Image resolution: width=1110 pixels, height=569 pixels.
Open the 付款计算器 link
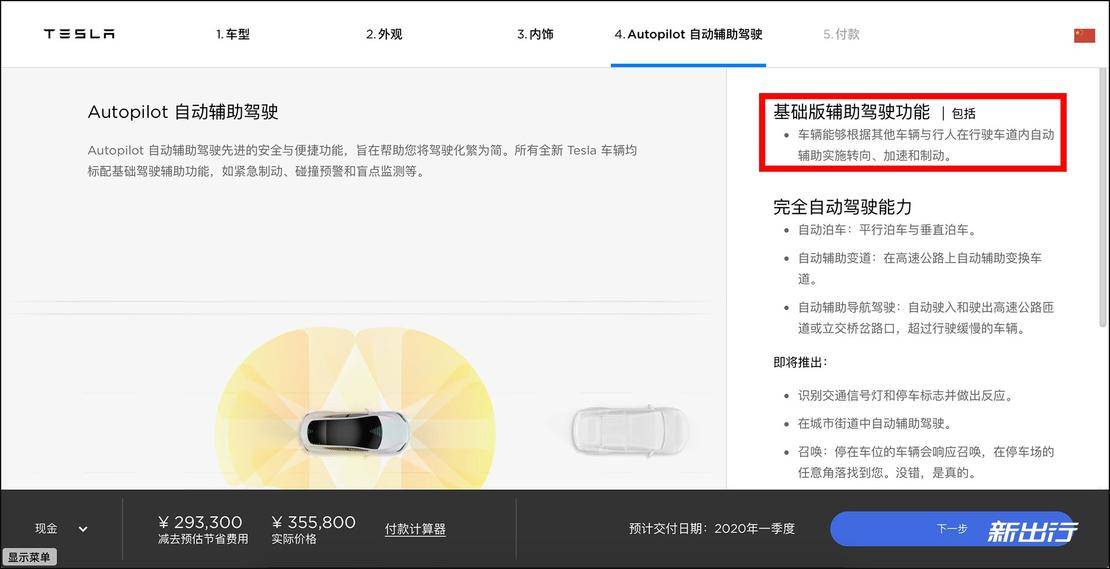click(x=415, y=529)
